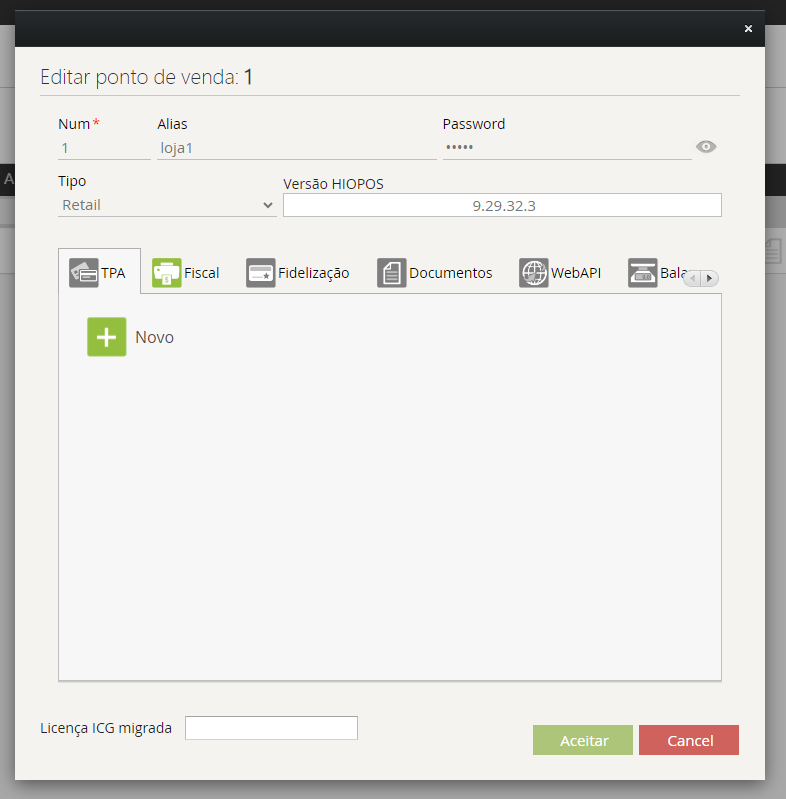Click the WebAPI globe icon
Viewport: 786px width, 799px height.
click(x=534, y=273)
